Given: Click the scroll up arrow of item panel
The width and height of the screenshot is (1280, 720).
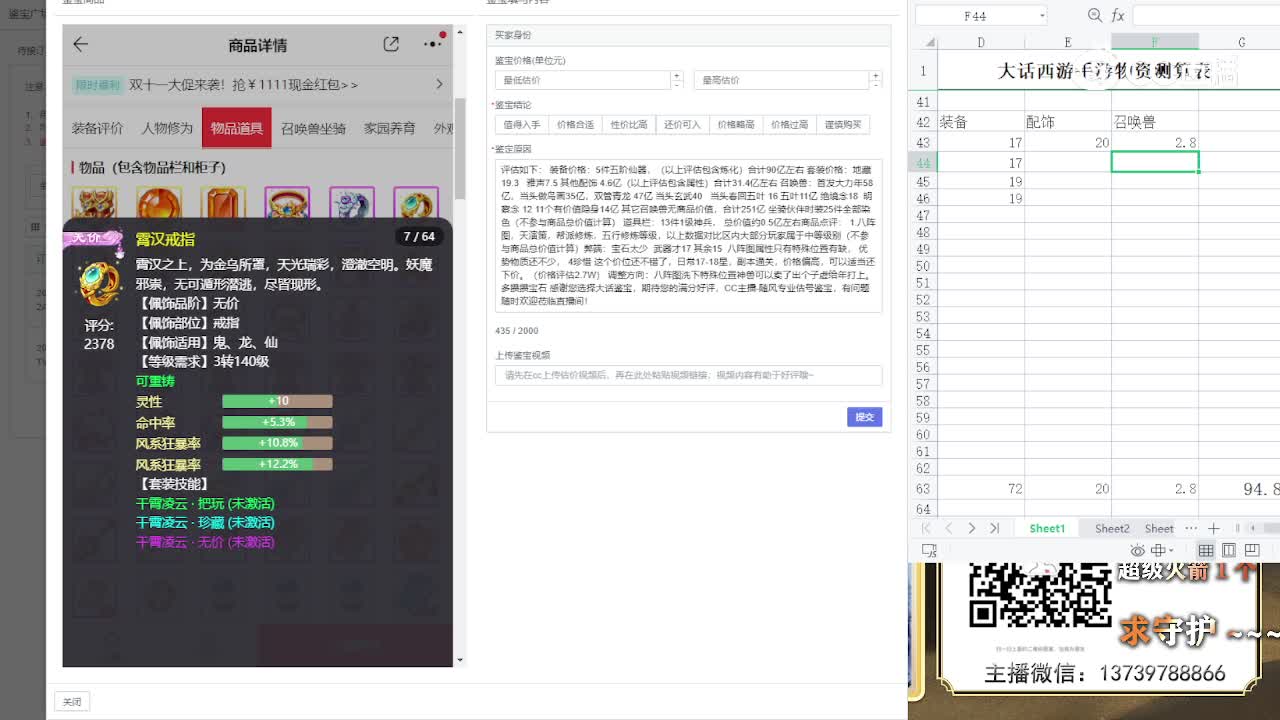Looking at the screenshot, I should 460,33.
